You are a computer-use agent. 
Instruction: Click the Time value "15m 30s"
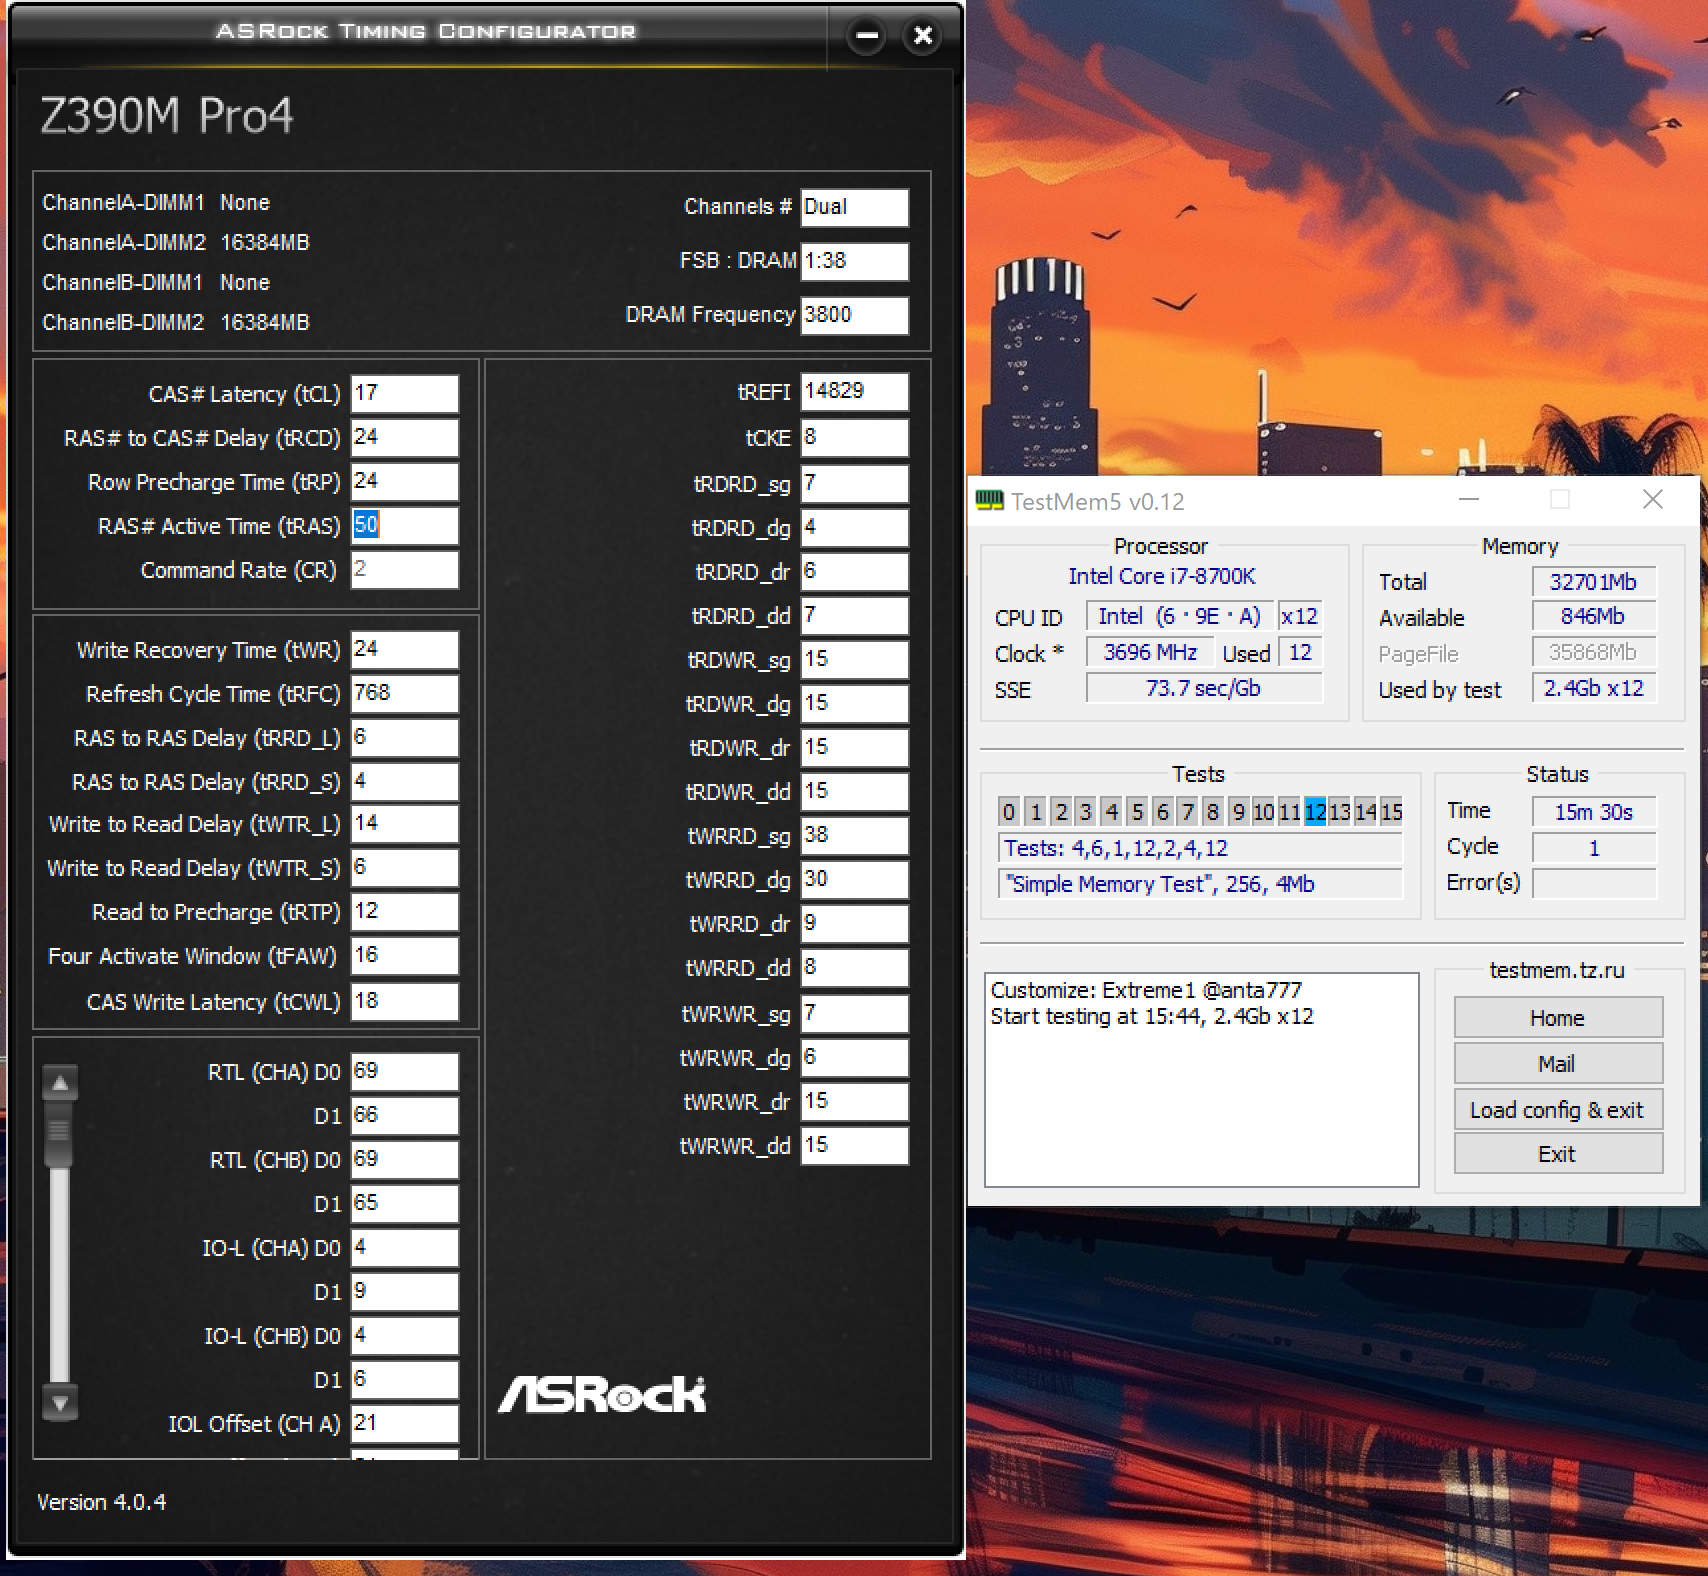(x=1594, y=812)
